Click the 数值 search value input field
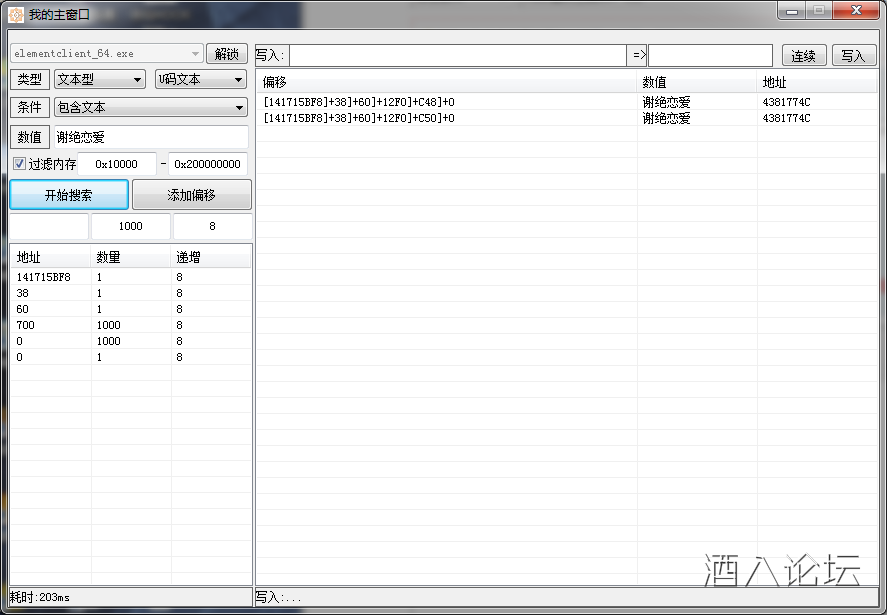The image size is (887, 615). (x=149, y=137)
